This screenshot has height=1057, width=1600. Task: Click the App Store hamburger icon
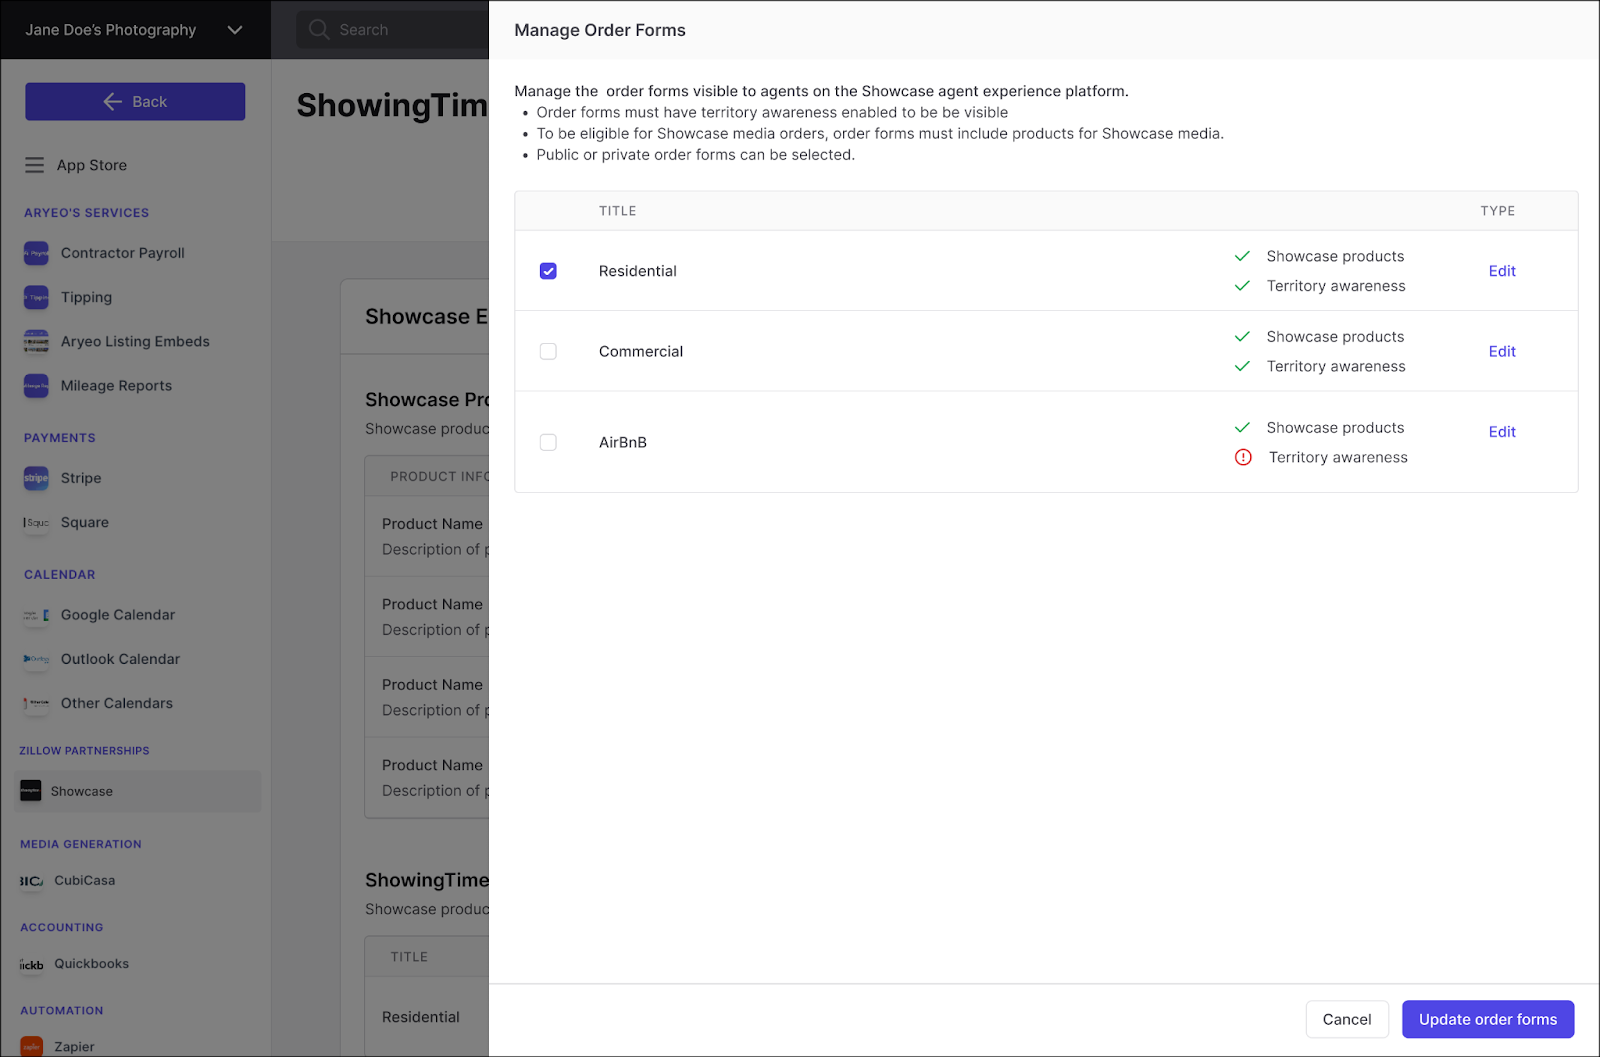[34, 165]
